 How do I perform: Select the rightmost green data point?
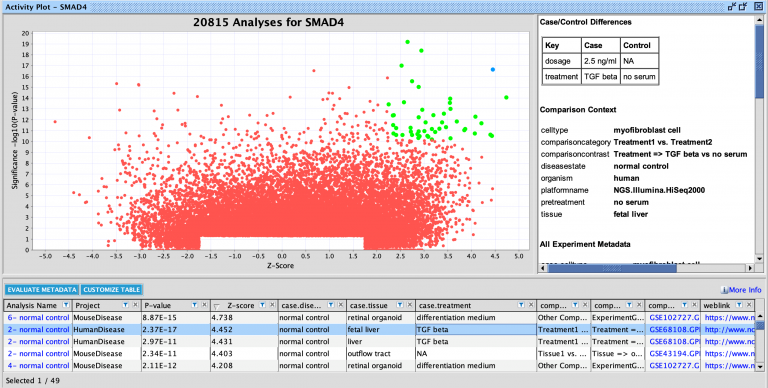[x=506, y=97]
